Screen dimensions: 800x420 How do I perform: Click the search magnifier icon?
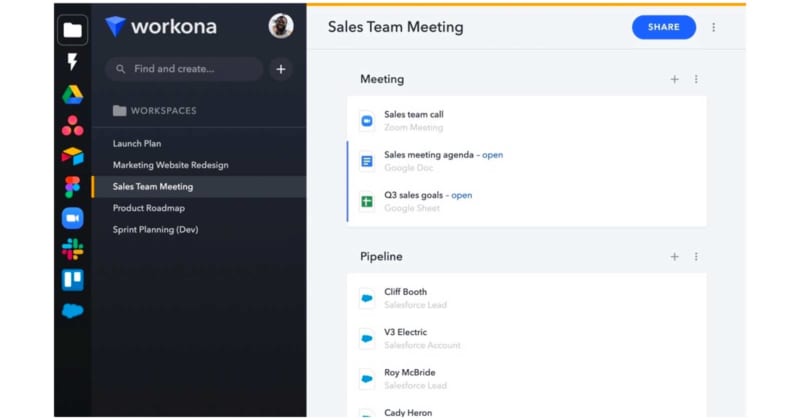[x=120, y=69]
